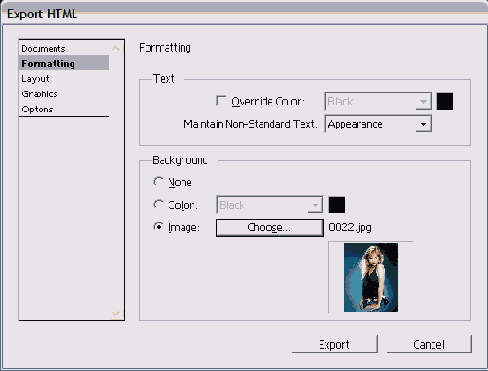This screenshot has width=488, height=371.
Task: Click the 0022.jpg file name
Action: [x=350, y=228]
